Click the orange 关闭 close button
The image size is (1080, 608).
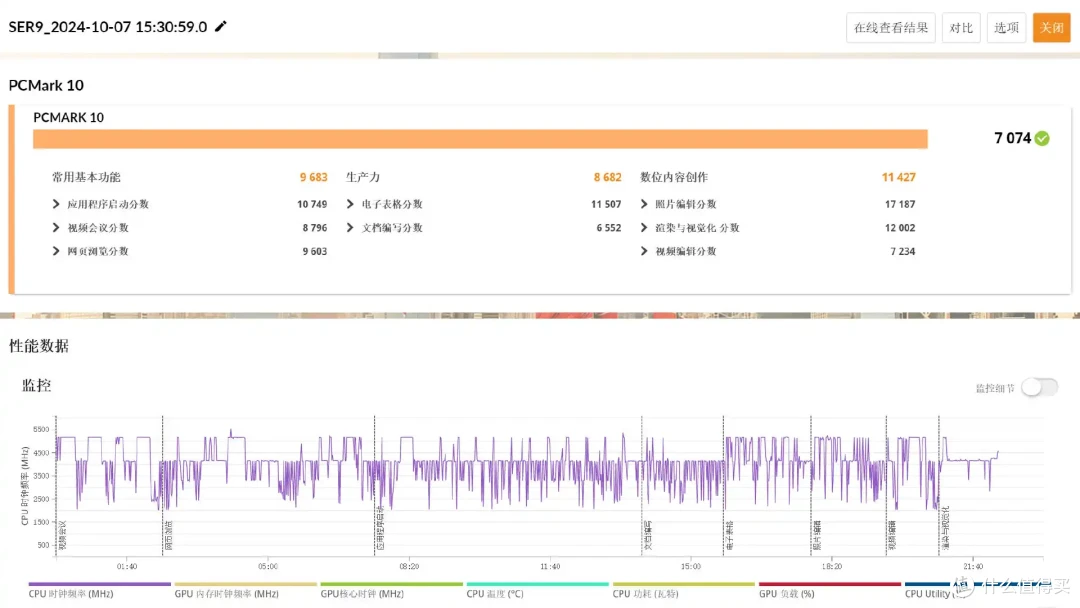coord(1051,28)
